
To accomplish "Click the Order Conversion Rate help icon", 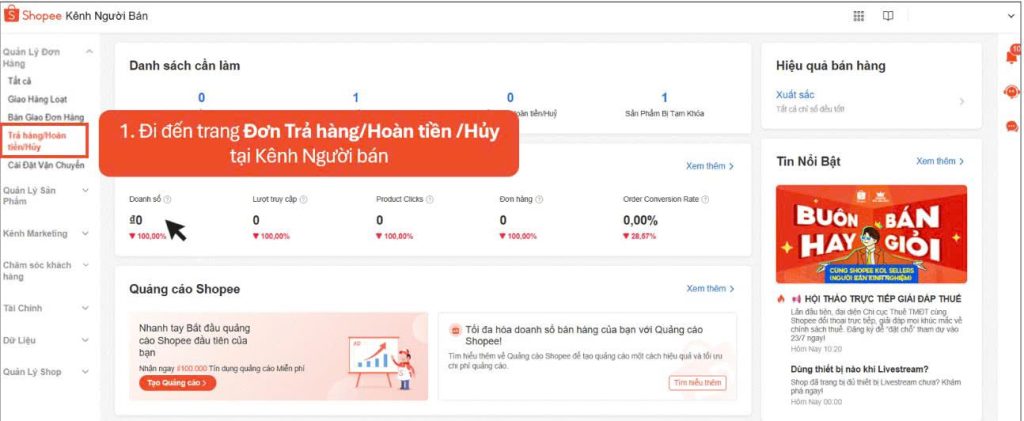I will click(706, 199).
